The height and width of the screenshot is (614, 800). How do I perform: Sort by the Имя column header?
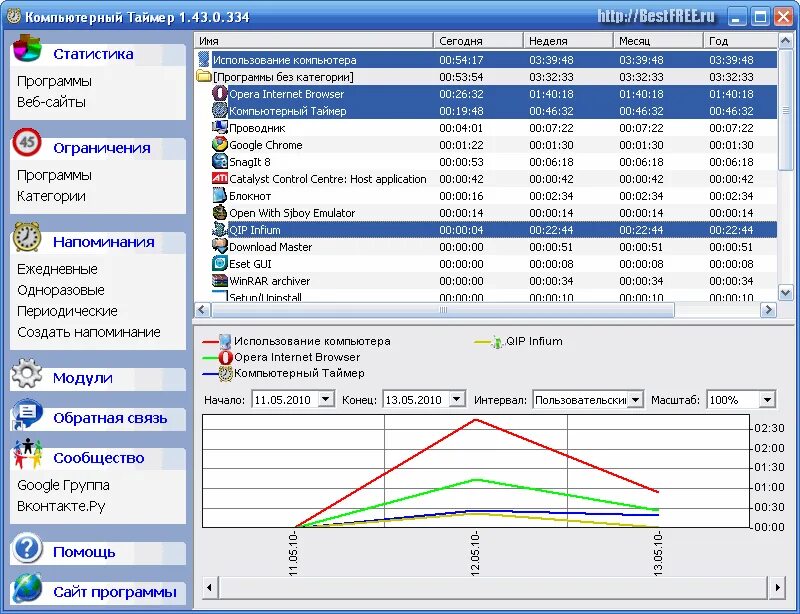pyautogui.click(x=314, y=41)
